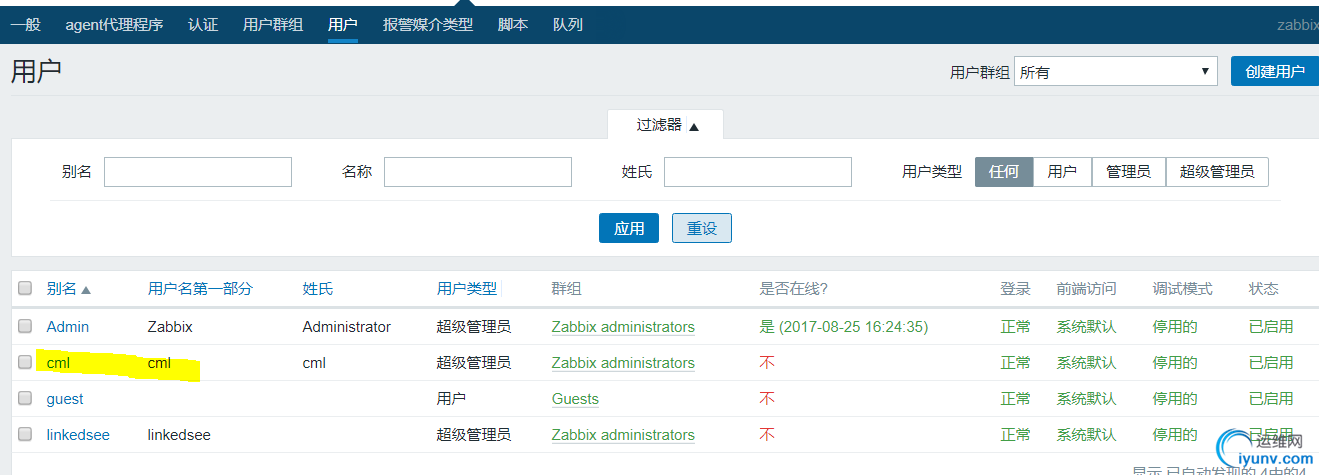Tick the checkbox beside linkedsee user

pyautogui.click(x=25, y=435)
